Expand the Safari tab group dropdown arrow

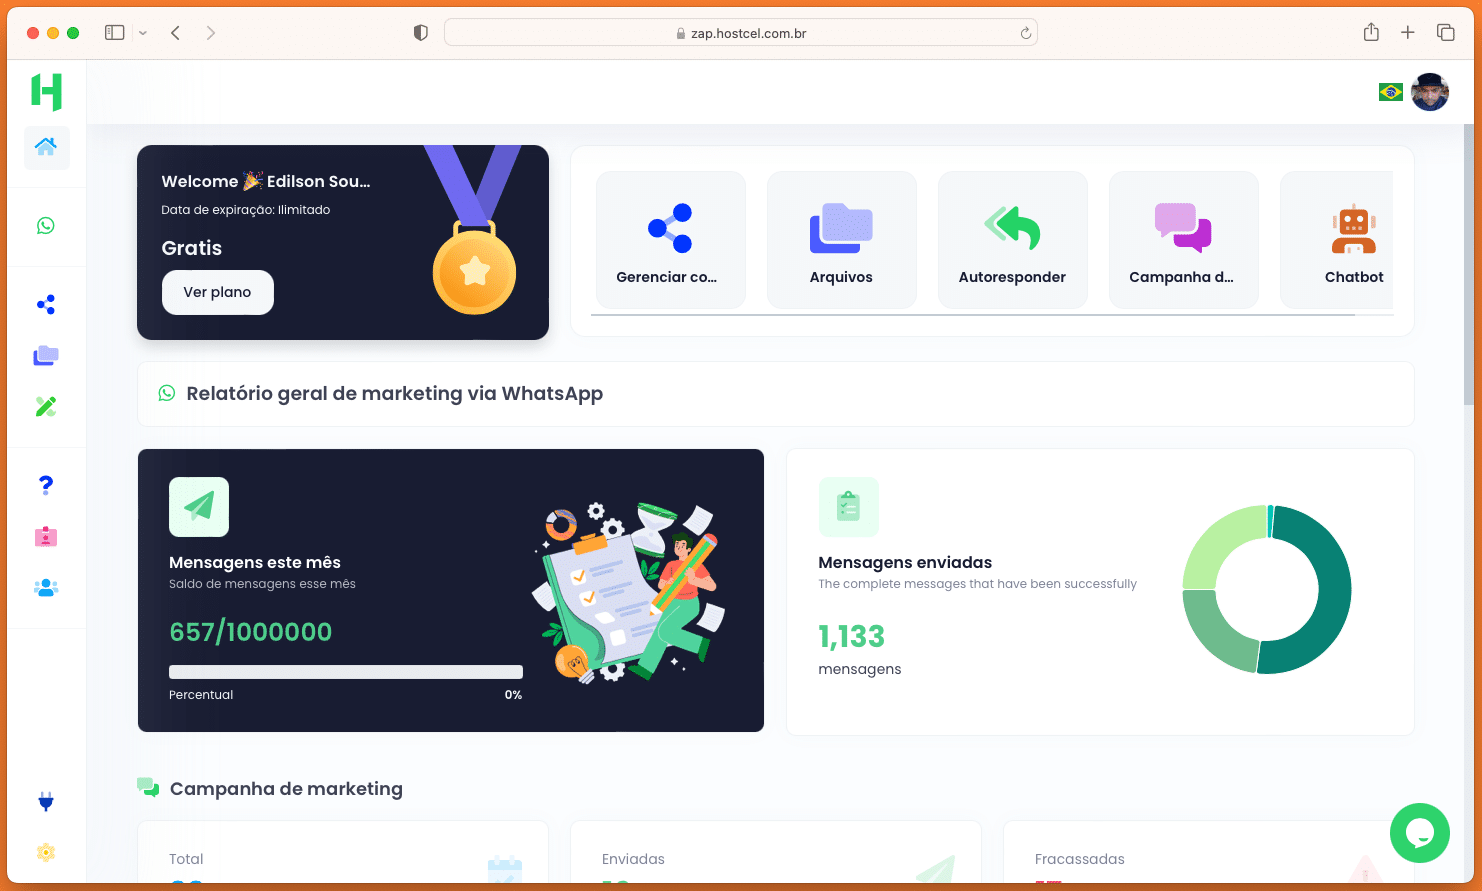click(143, 33)
